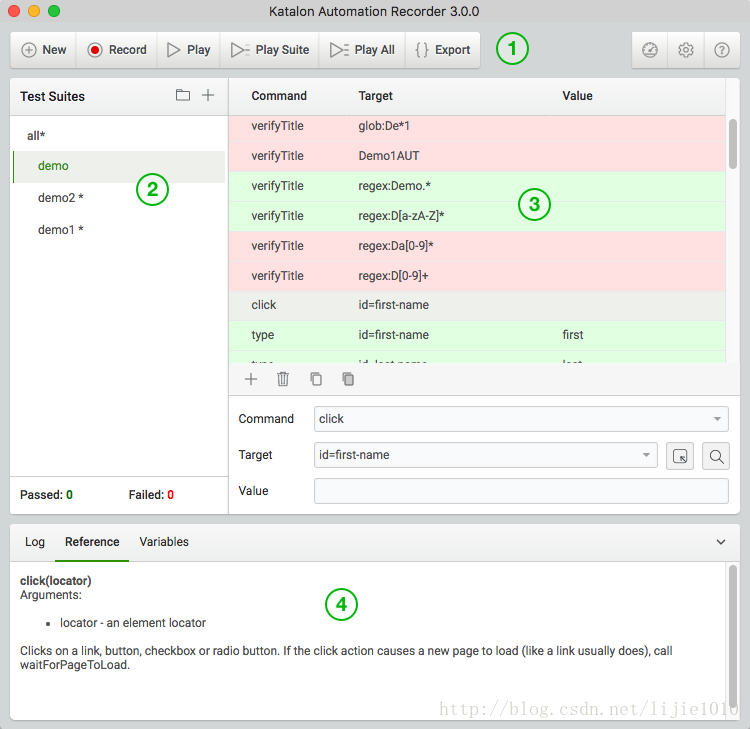The height and width of the screenshot is (729, 750).
Task: Find the target element with magnifier icon
Action: click(716, 456)
